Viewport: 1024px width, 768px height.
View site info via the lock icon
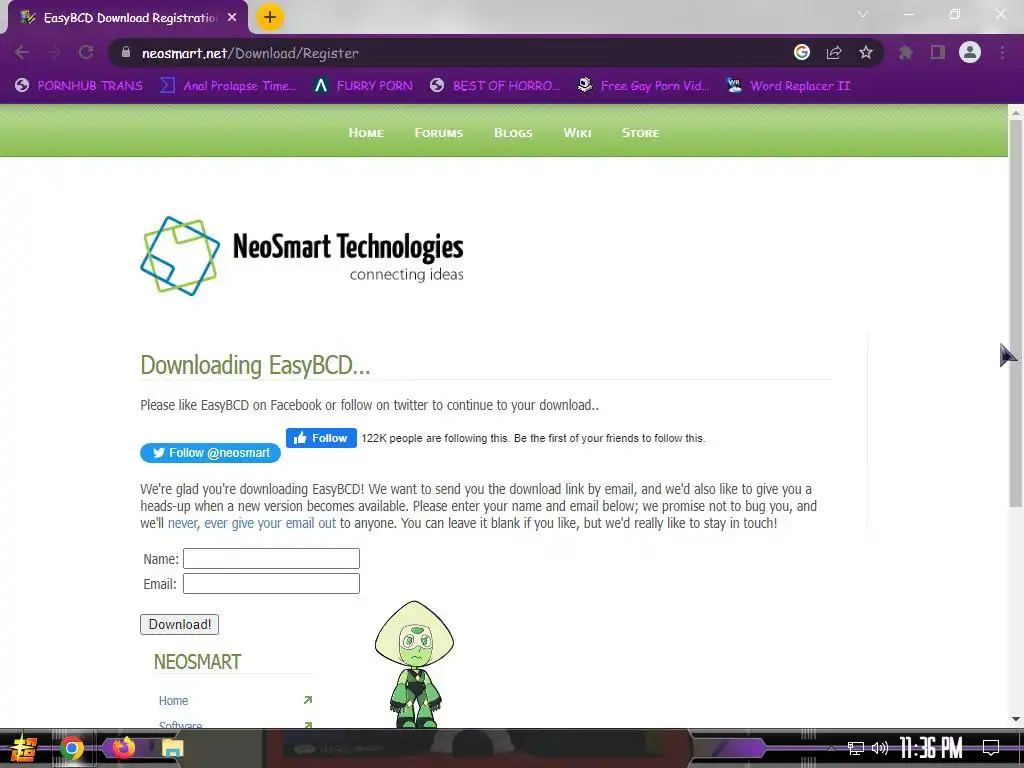click(126, 52)
